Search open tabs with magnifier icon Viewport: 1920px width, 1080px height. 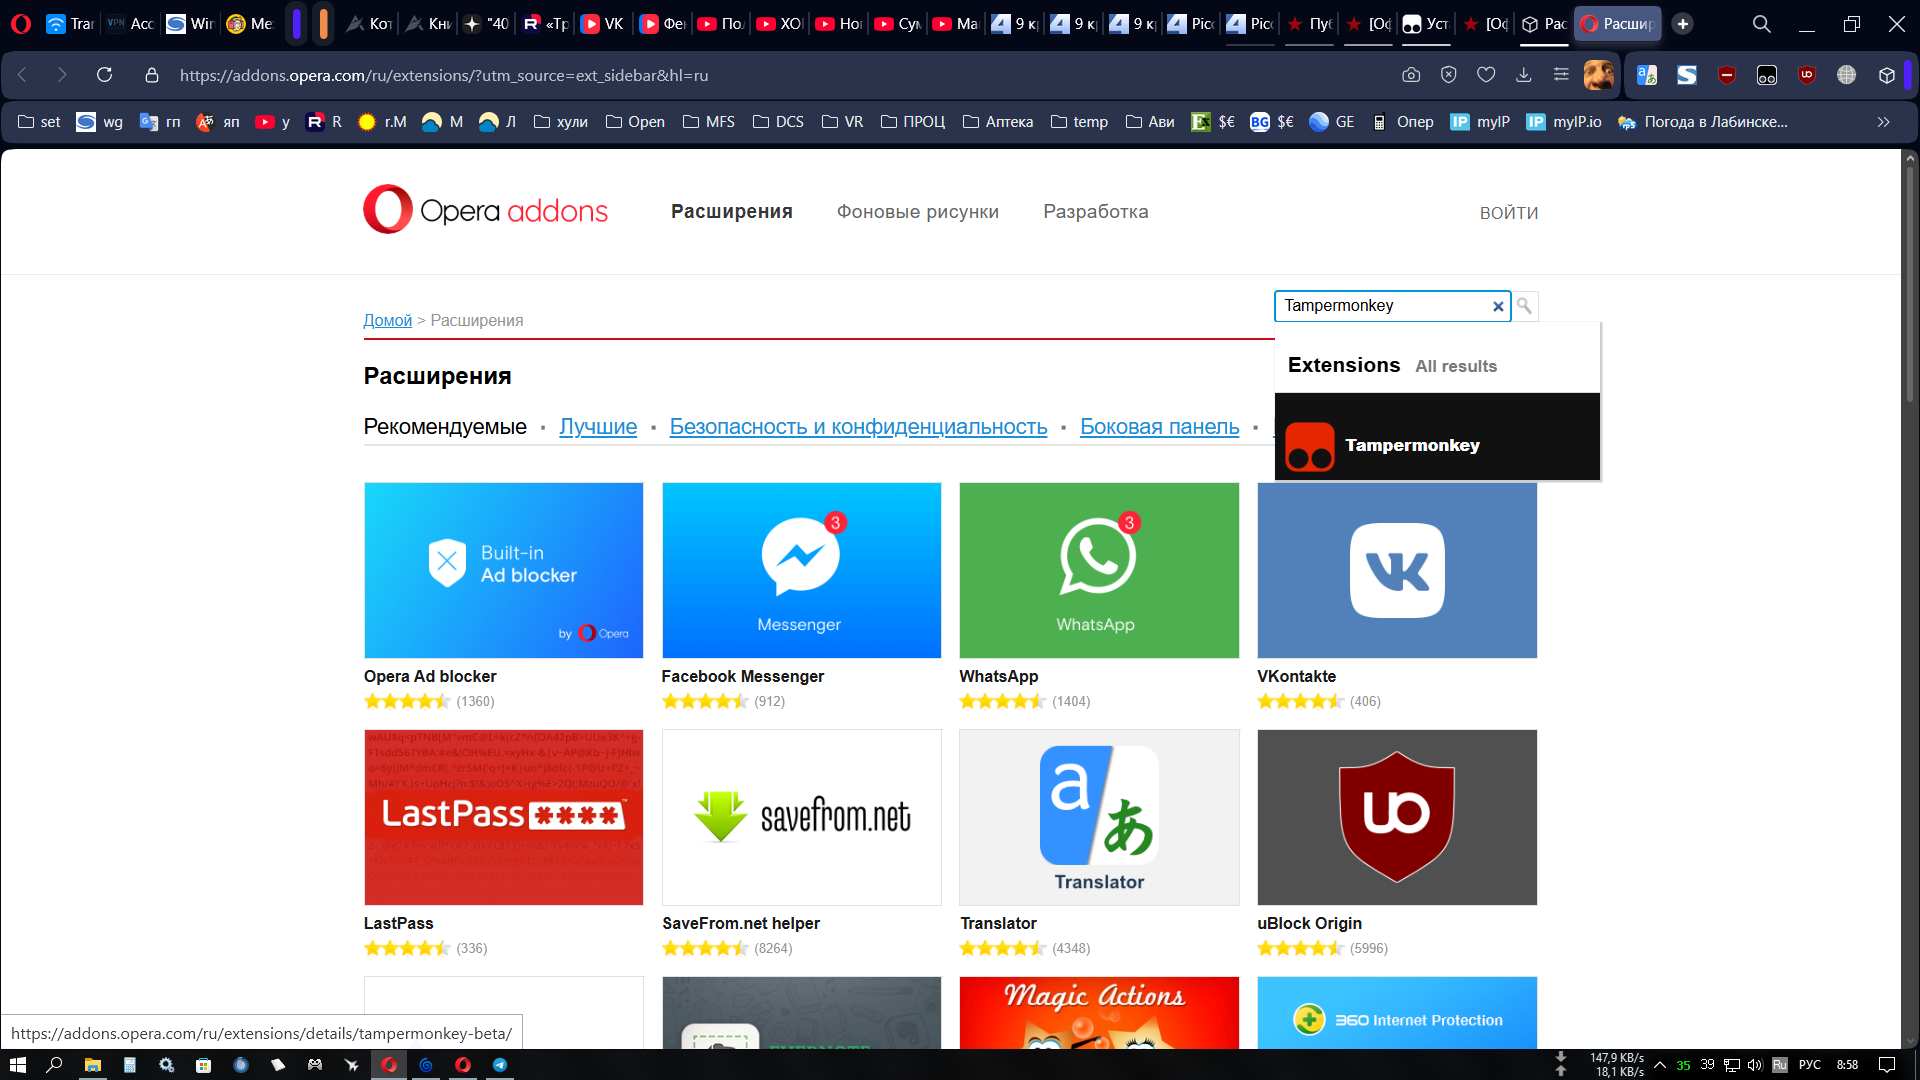1762,24
